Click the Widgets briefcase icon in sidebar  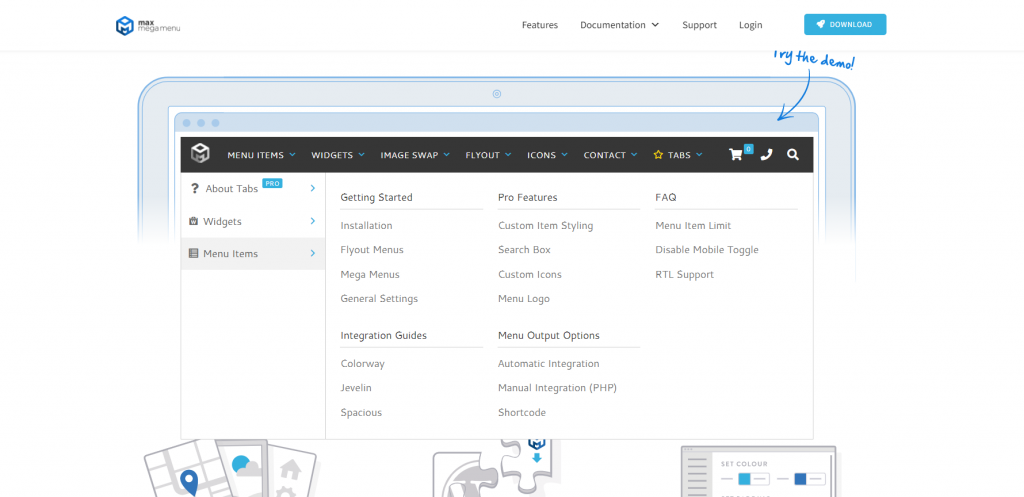[193, 221]
